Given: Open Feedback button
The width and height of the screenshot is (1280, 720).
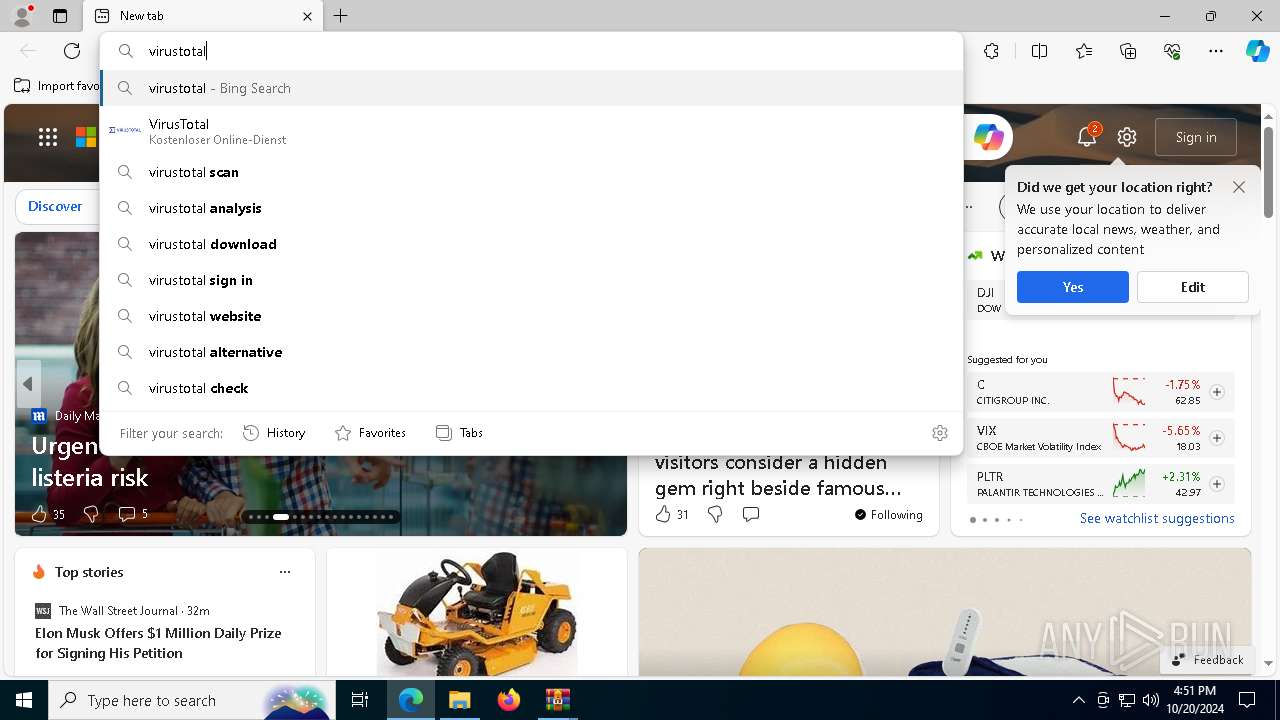Looking at the screenshot, I should [x=1206, y=659].
